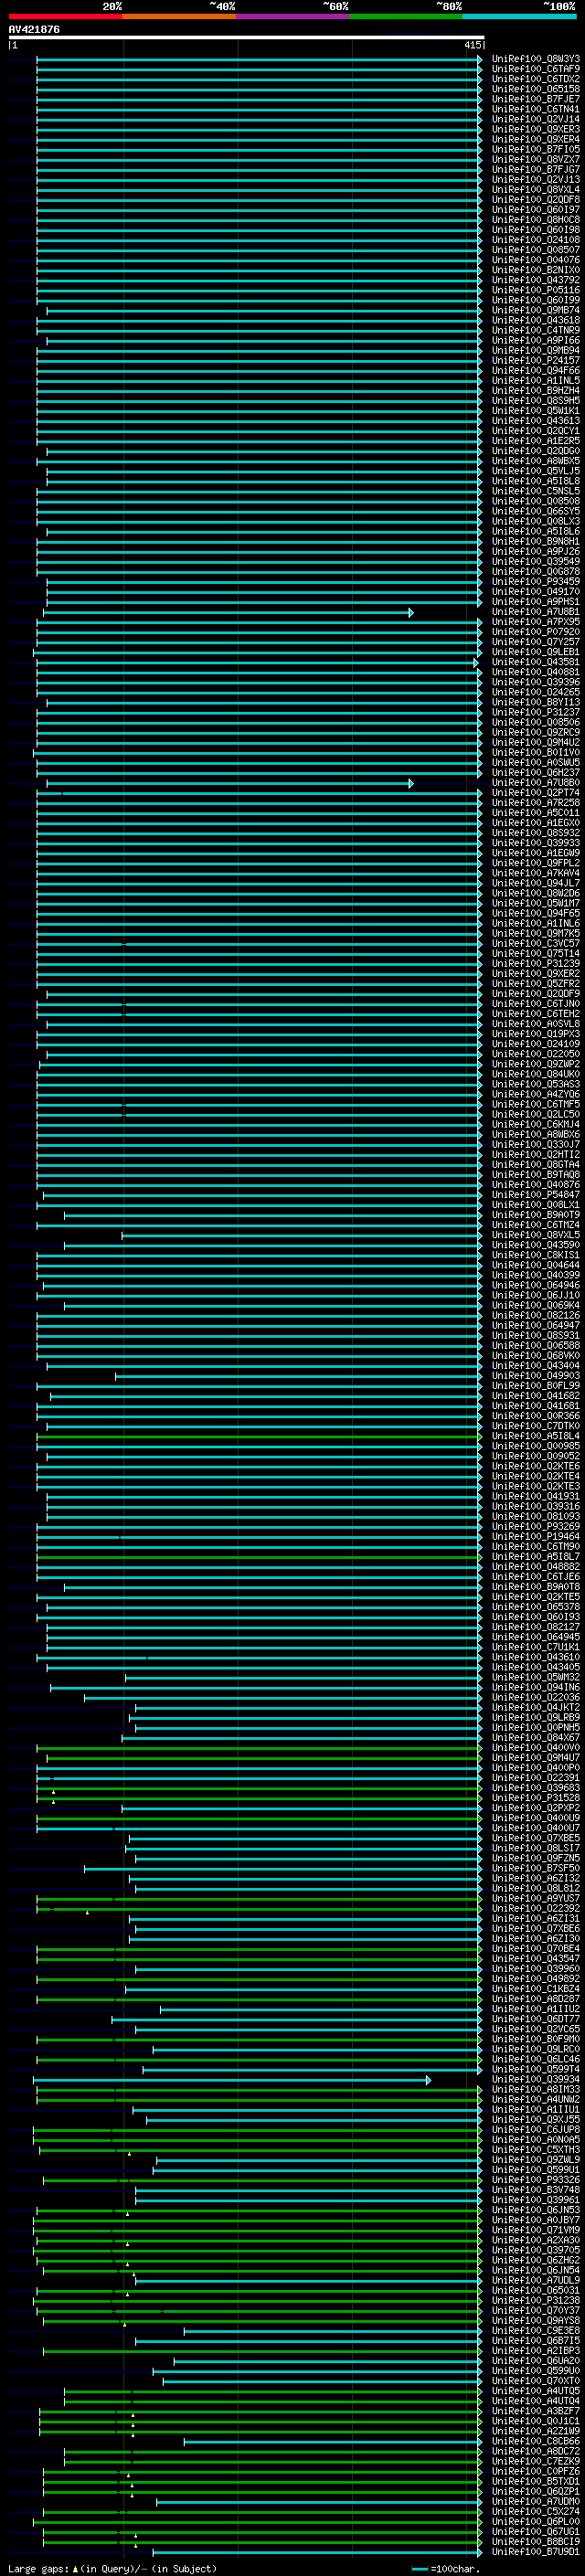Screen dimensions: 585x2576
Task: Click the white query sequence bar under AV421876
Action: (246, 37)
